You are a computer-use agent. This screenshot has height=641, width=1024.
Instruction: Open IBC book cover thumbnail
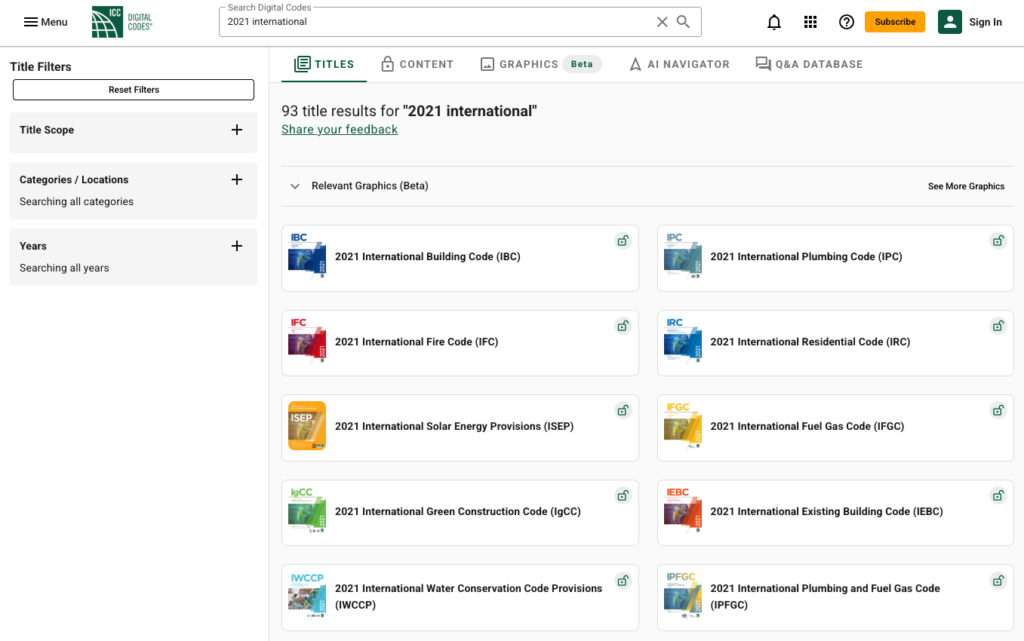tap(307, 256)
